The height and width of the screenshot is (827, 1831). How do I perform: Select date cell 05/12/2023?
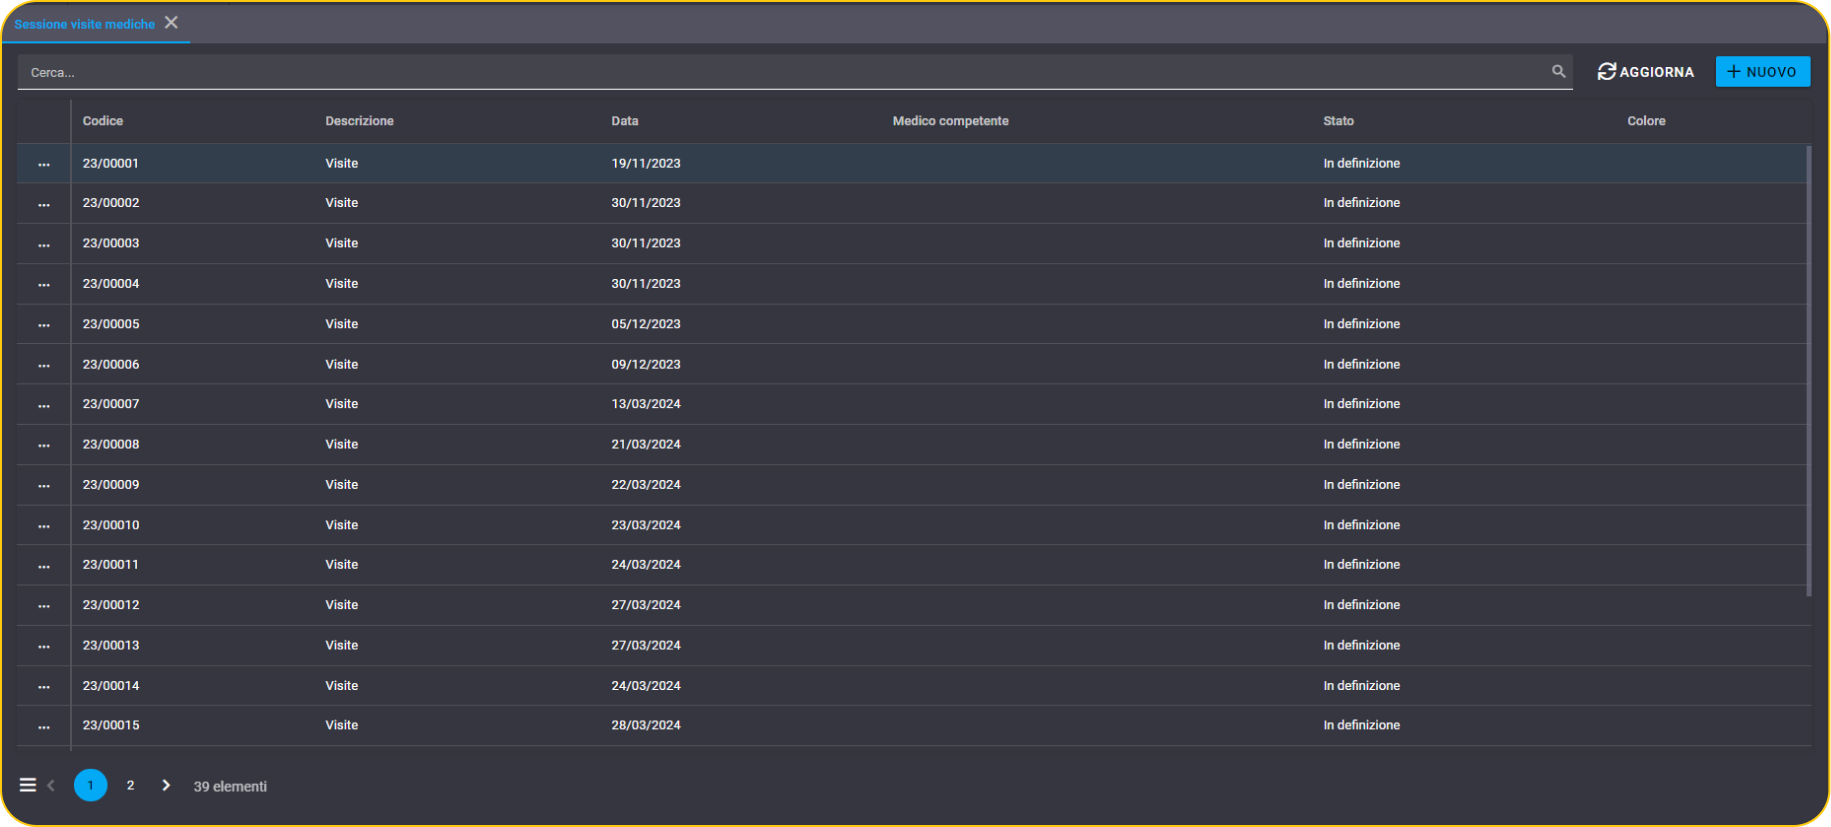pyautogui.click(x=646, y=324)
